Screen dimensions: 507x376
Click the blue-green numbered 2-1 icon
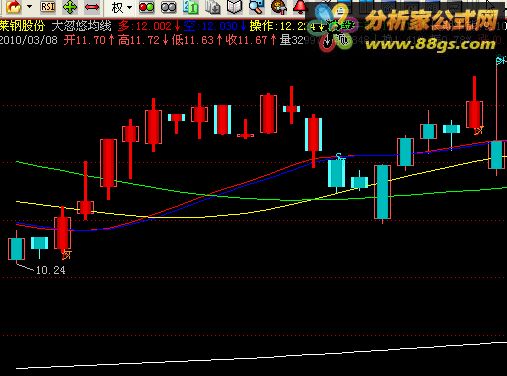[191, 7]
